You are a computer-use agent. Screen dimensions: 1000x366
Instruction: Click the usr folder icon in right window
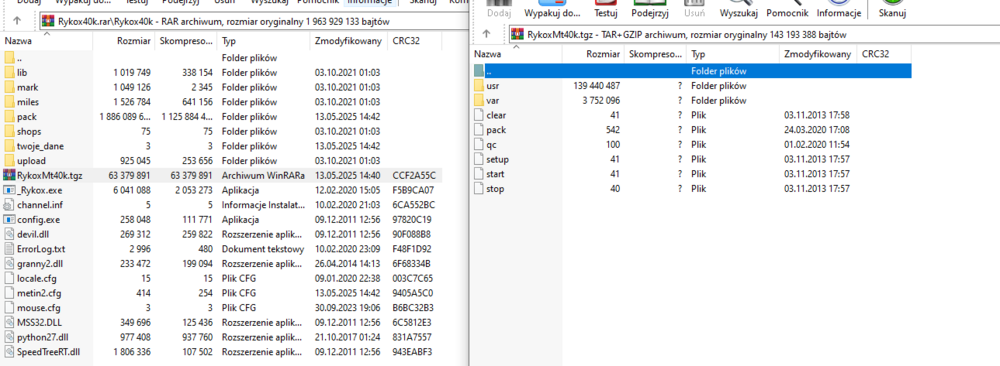tap(479, 85)
